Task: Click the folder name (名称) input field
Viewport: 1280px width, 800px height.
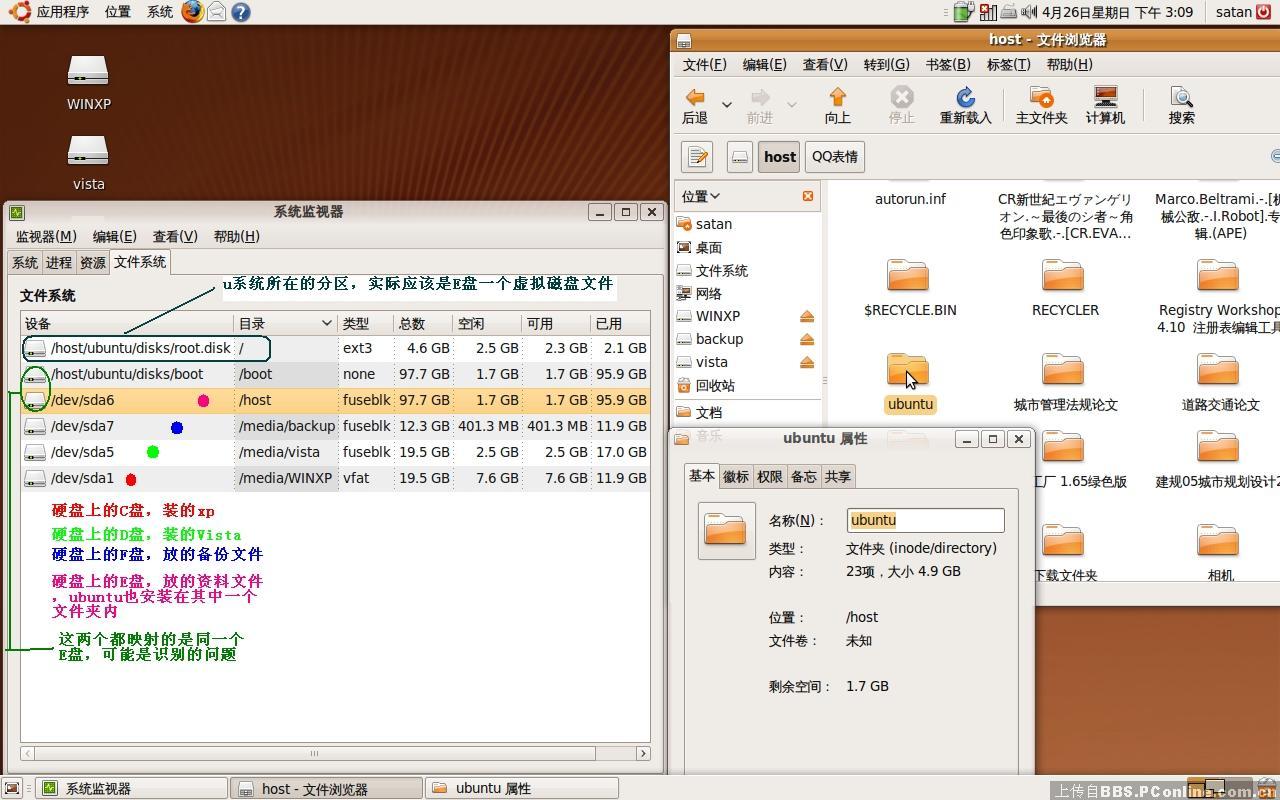Action: 925,520
